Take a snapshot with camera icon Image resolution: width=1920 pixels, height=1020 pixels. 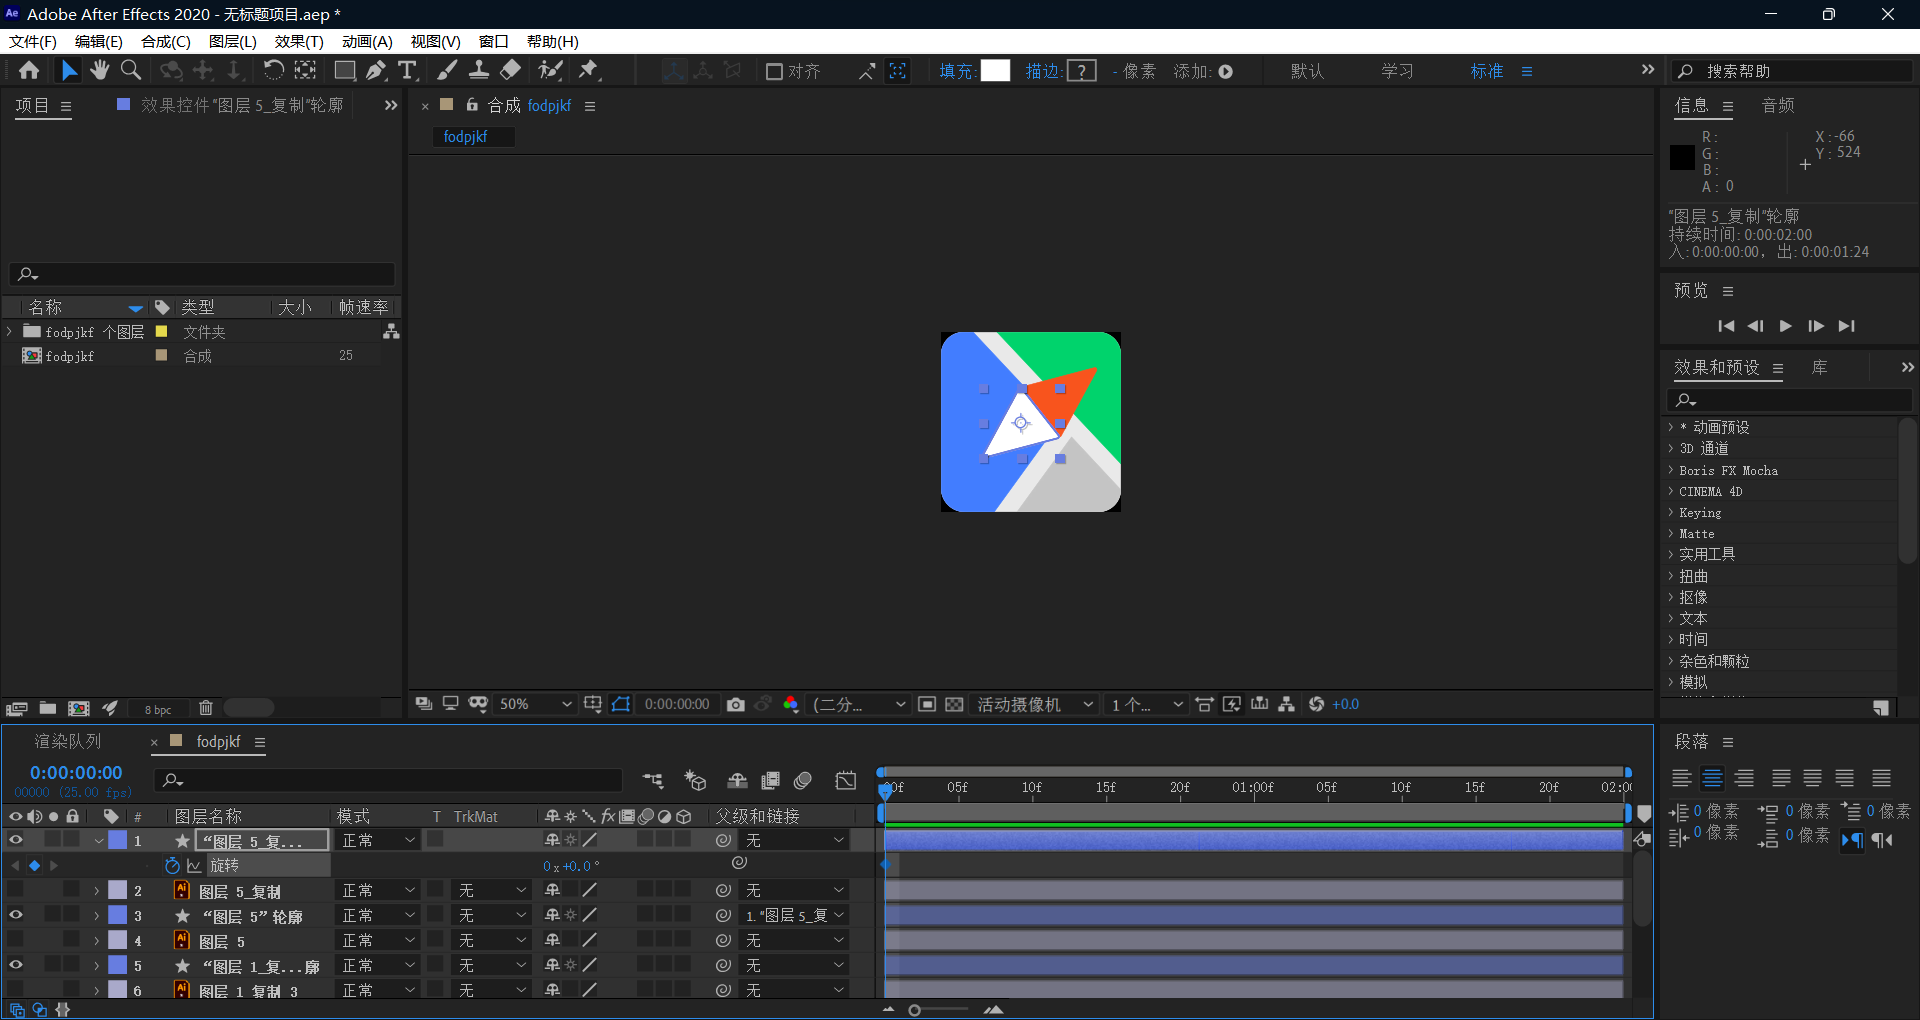pos(736,704)
